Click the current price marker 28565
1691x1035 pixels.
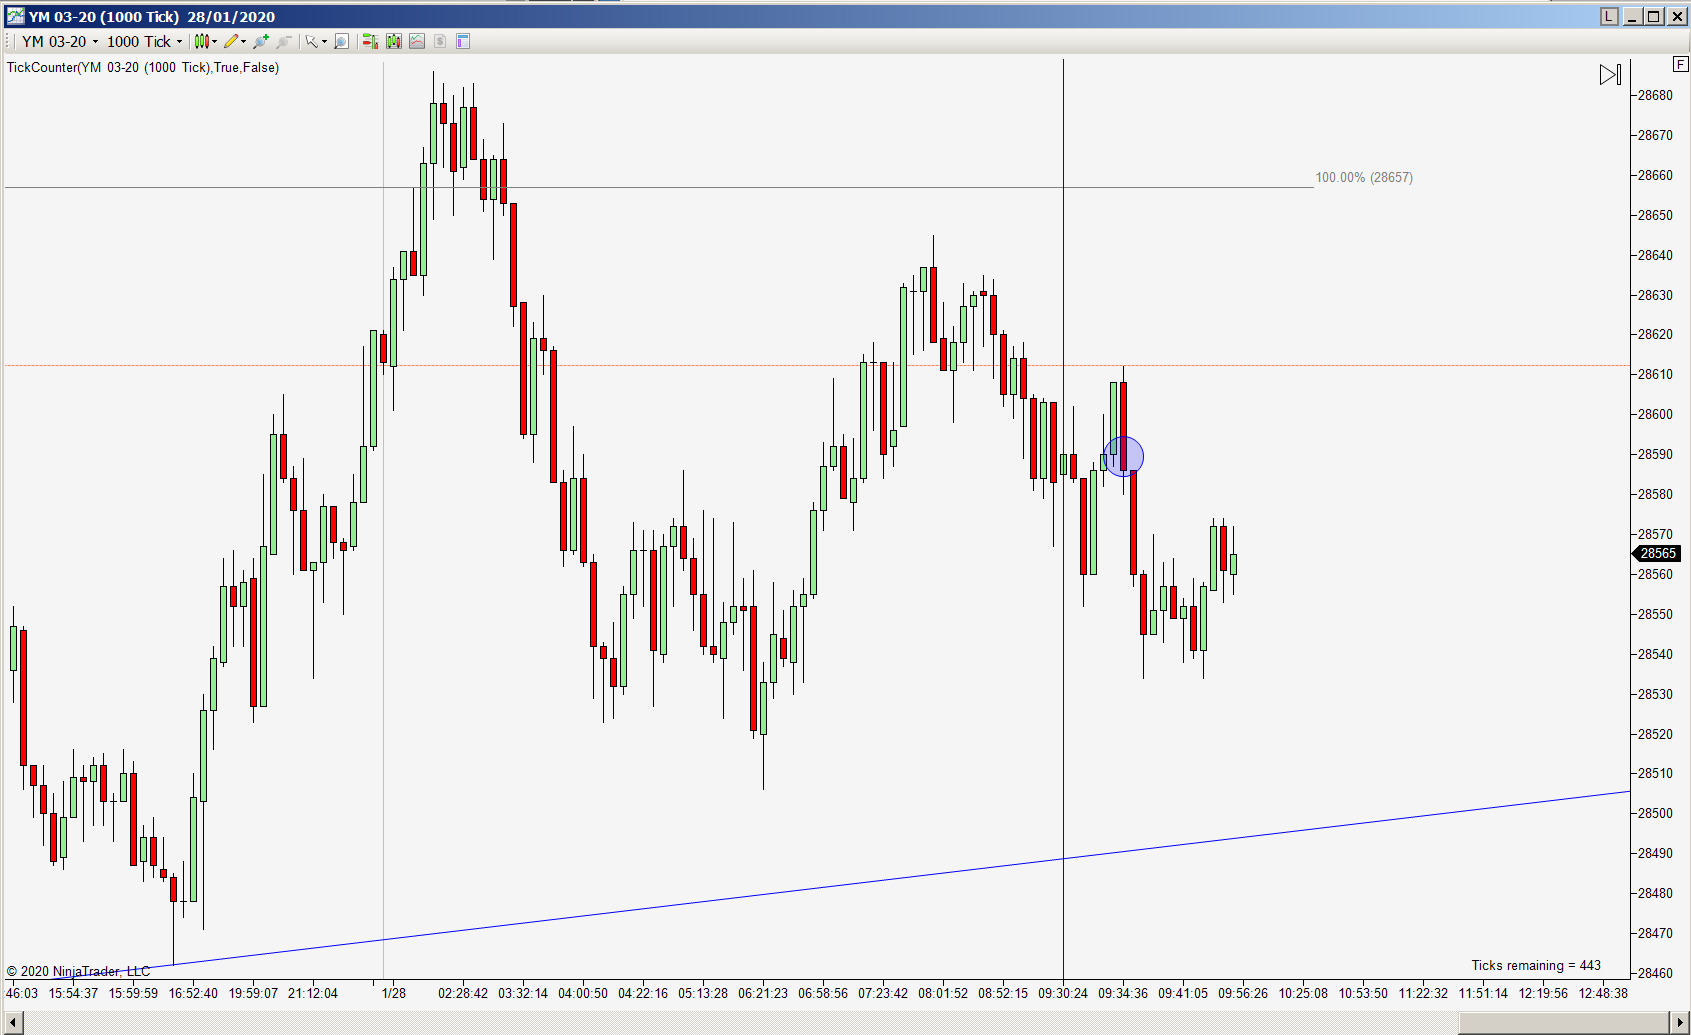1657,553
